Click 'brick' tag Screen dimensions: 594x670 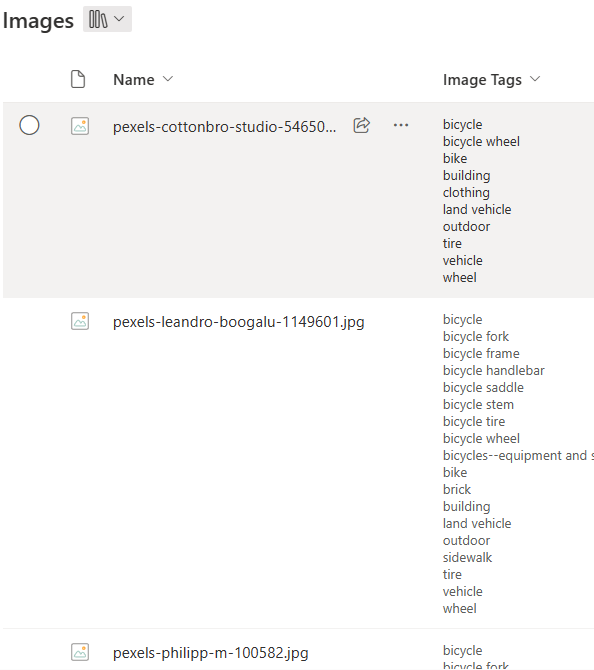pos(457,490)
